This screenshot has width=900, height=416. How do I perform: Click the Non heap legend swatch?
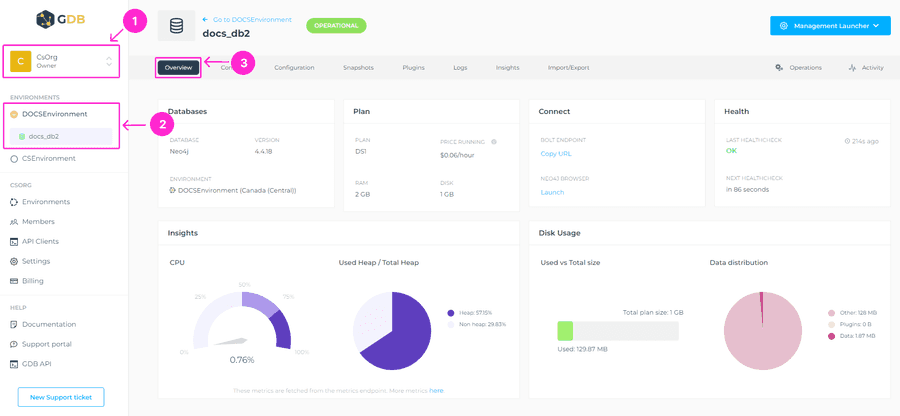pyautogui.click(x=451, y=324)
